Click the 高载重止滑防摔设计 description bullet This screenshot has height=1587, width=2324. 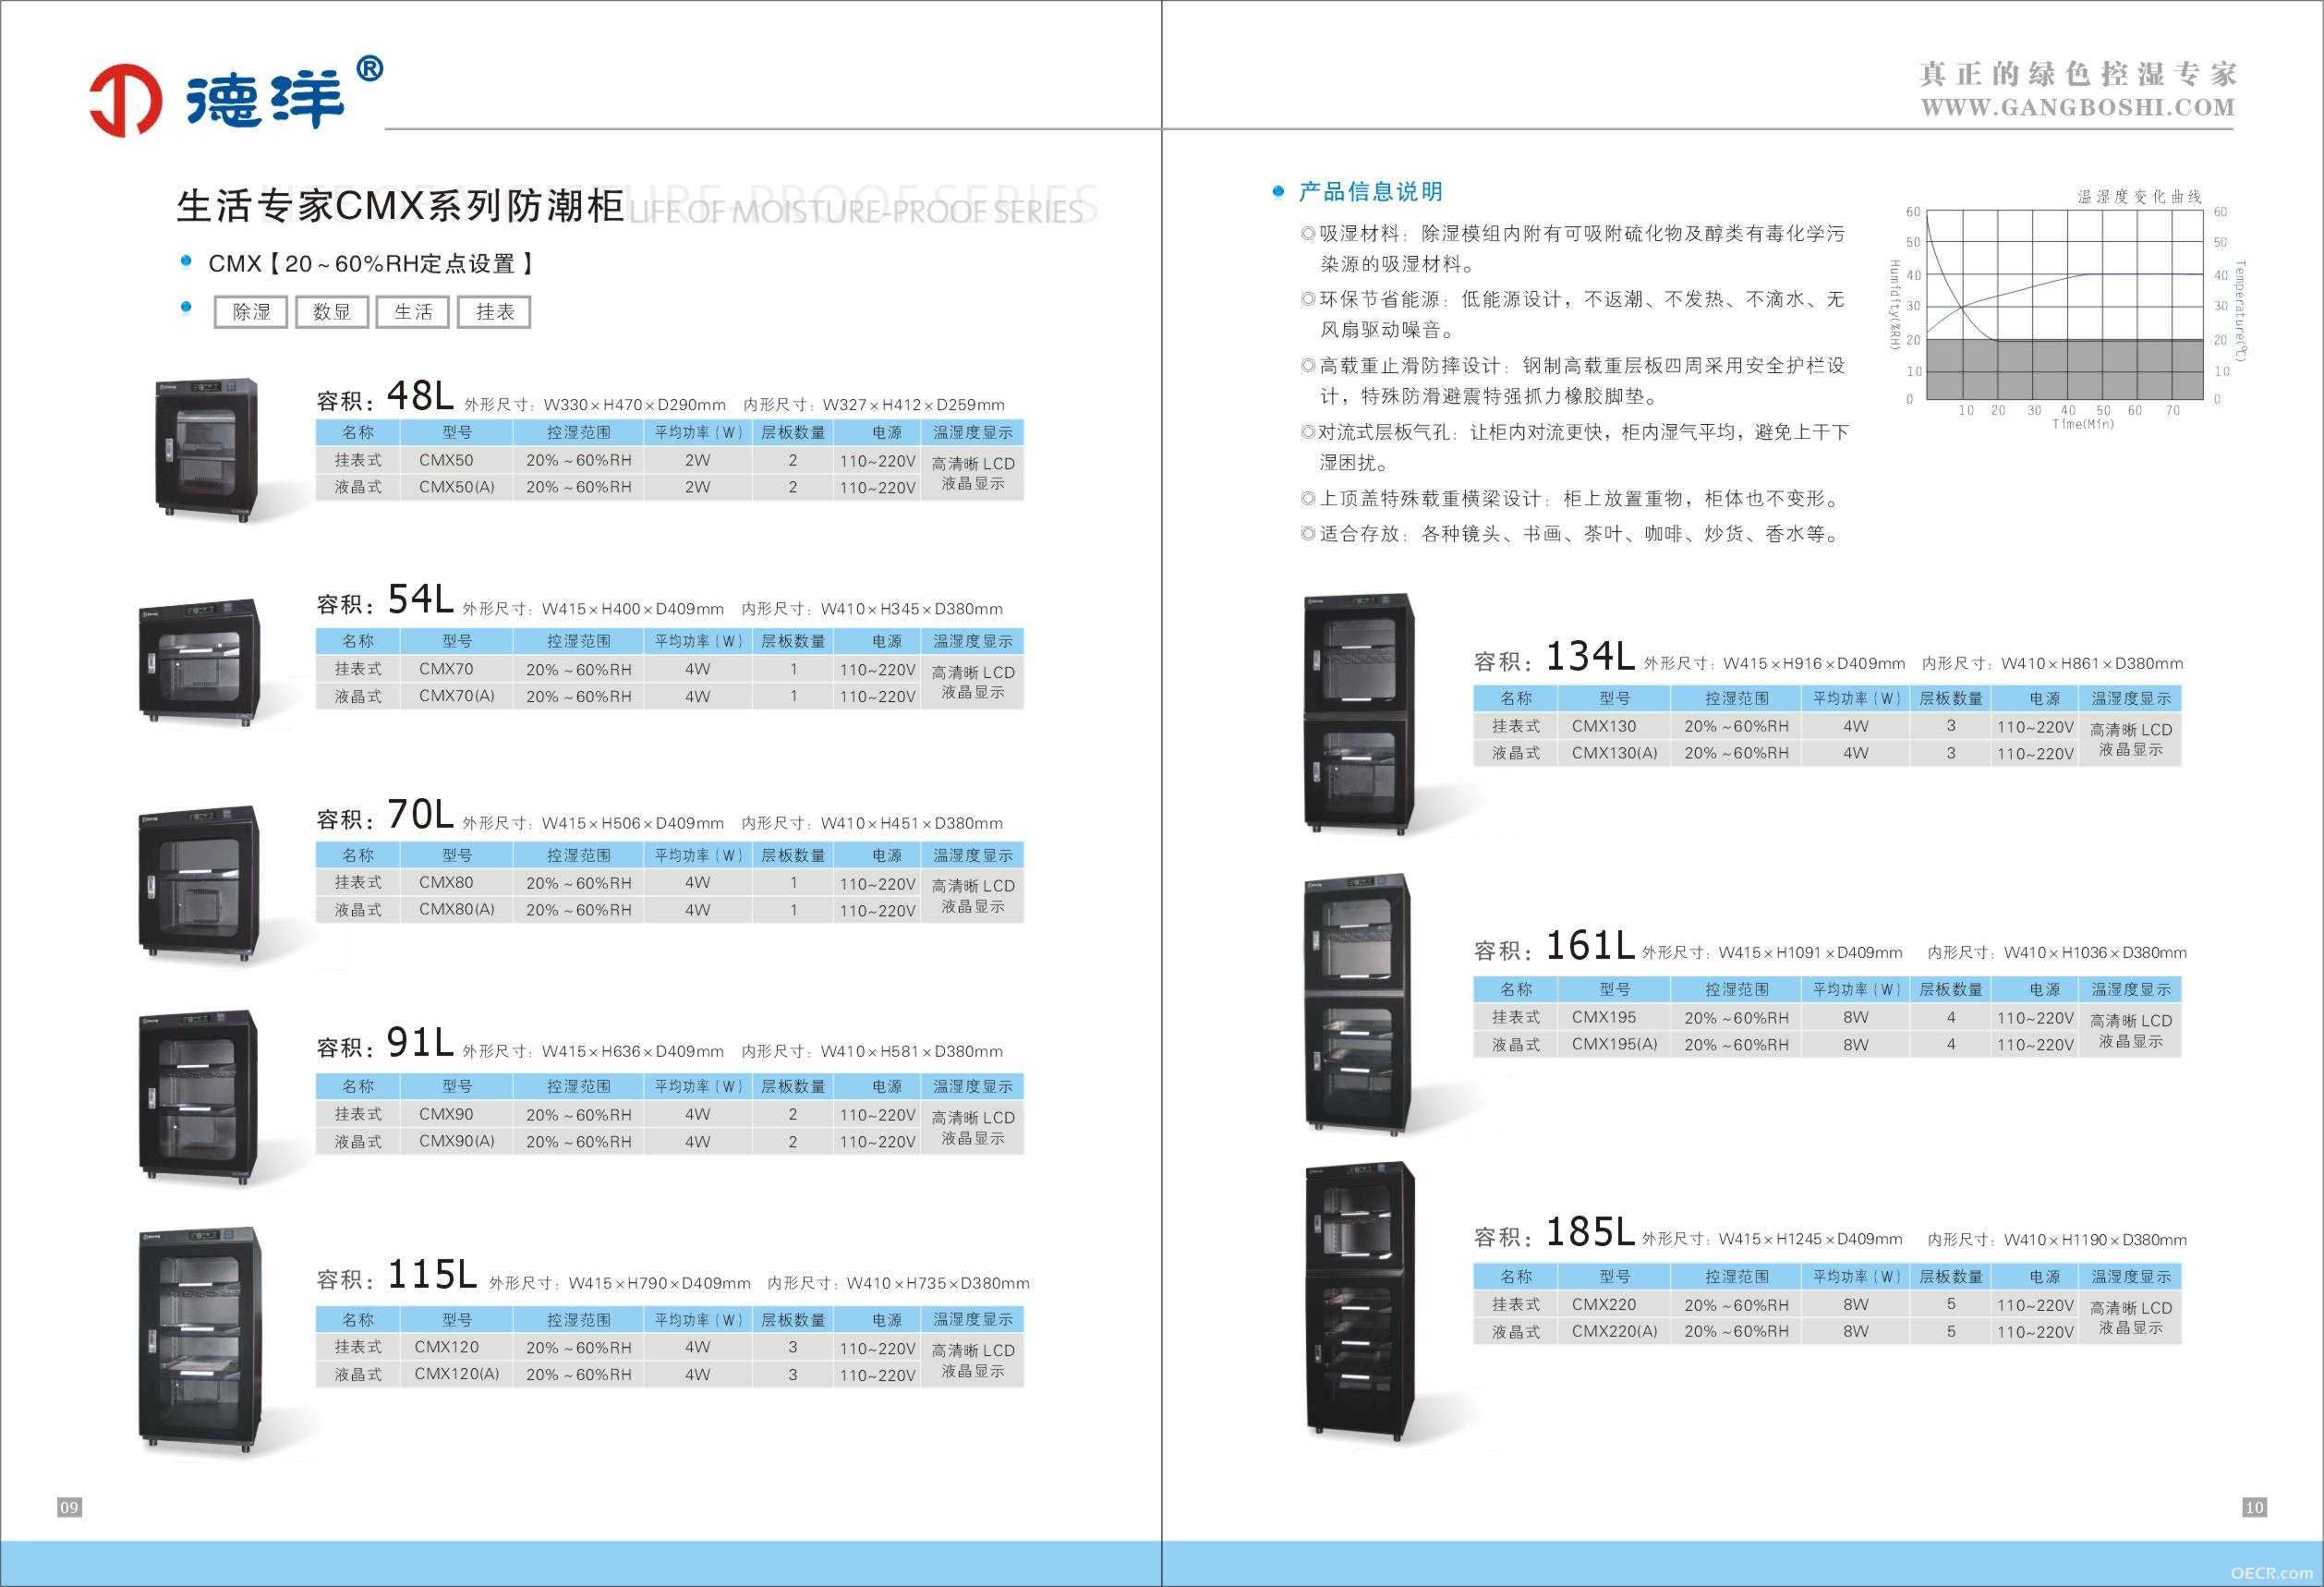(x=1573, y=381)
